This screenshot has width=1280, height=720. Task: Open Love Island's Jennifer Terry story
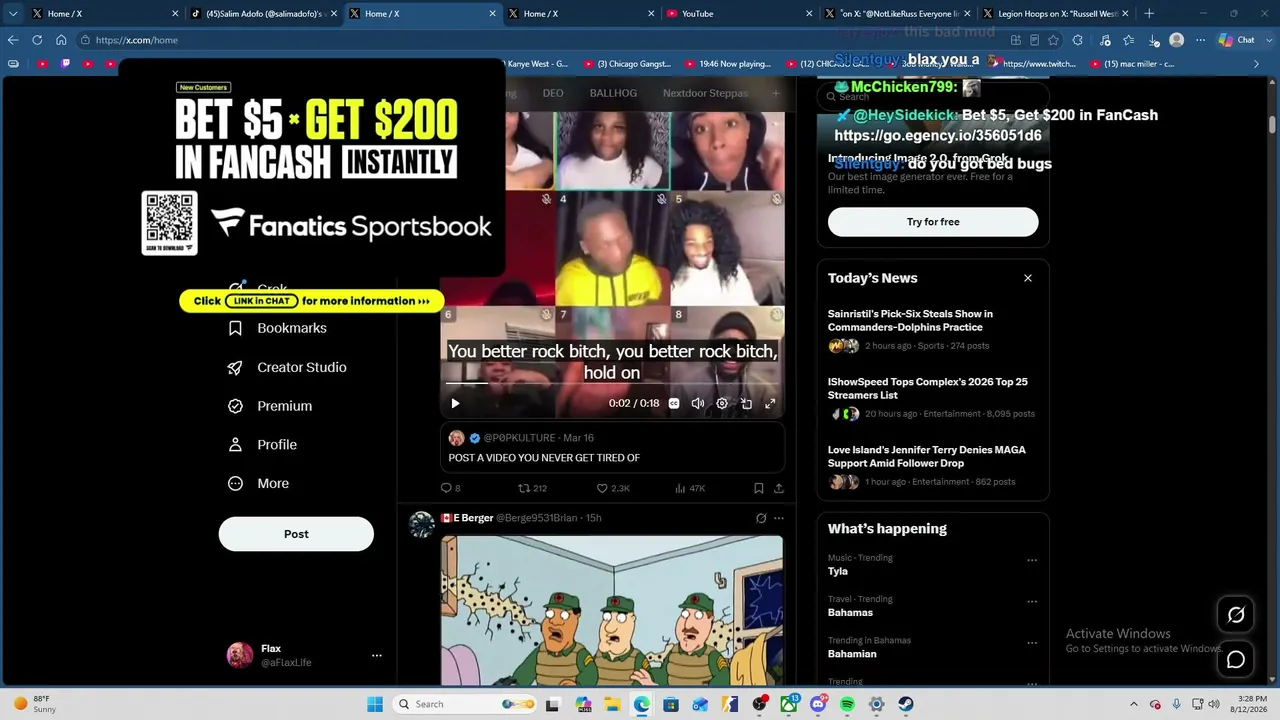(x=933, y=465)
